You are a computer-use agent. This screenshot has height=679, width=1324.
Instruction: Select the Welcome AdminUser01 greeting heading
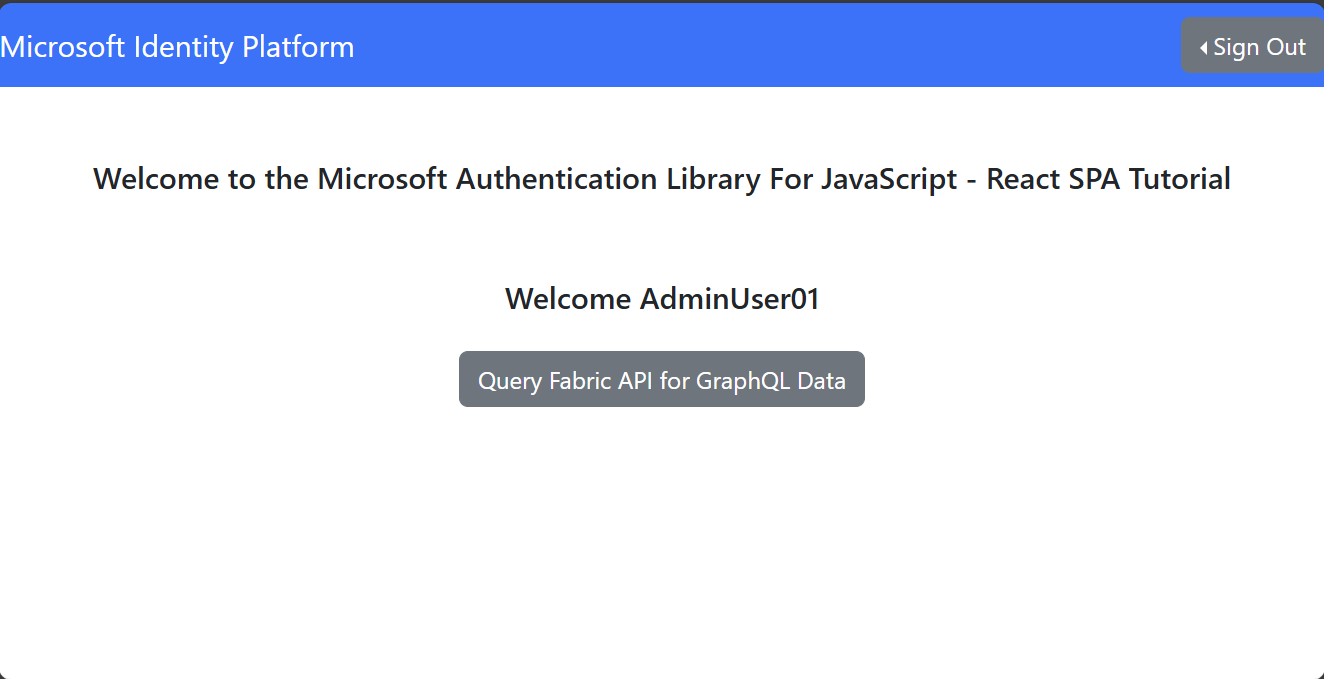[x=662, y=299]
